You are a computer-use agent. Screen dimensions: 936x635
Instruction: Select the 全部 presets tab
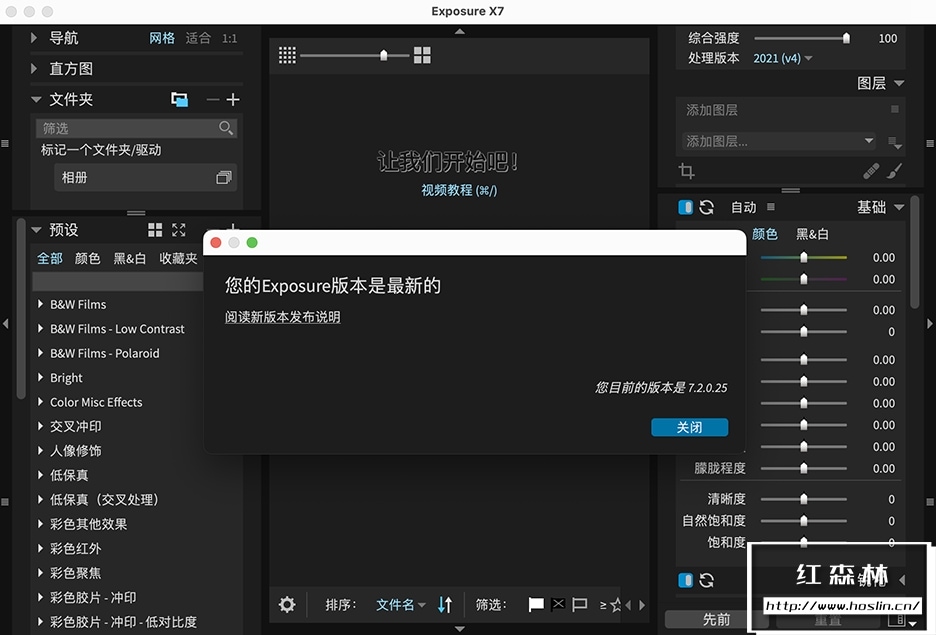click(x=50, y=258)
